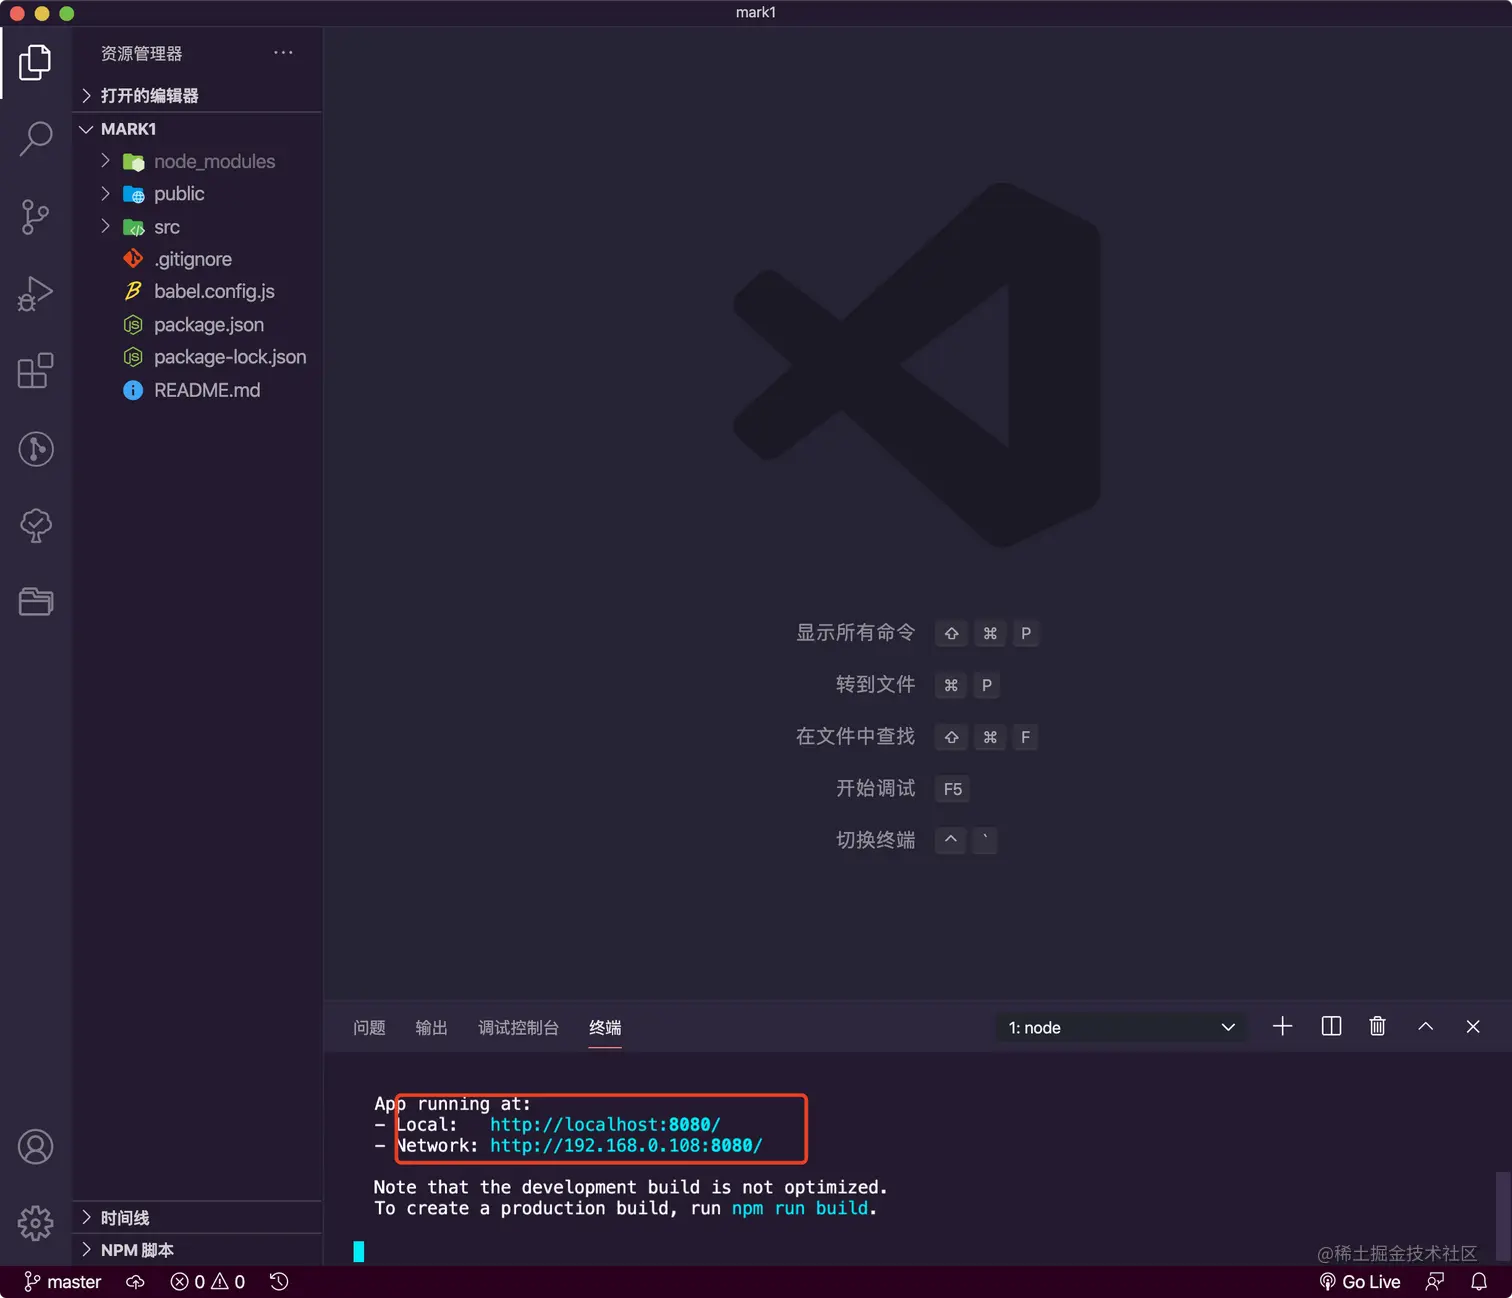This screenshot has height=1298, width=1512.
Task: Add a new terminal with plus icon
Action: coord(1282,1026)
